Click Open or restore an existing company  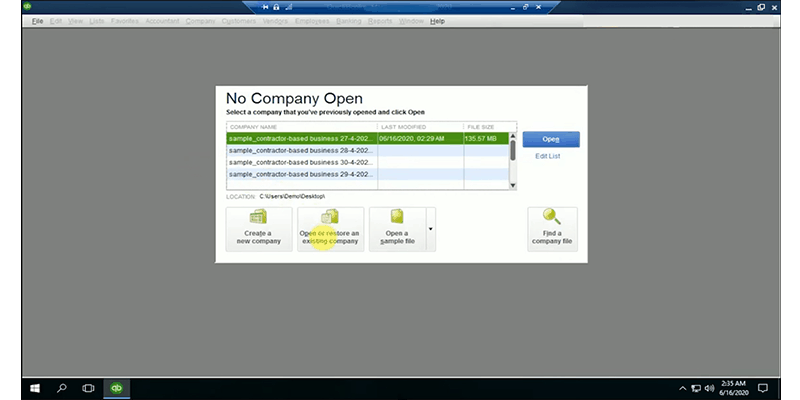pos(330,229)
